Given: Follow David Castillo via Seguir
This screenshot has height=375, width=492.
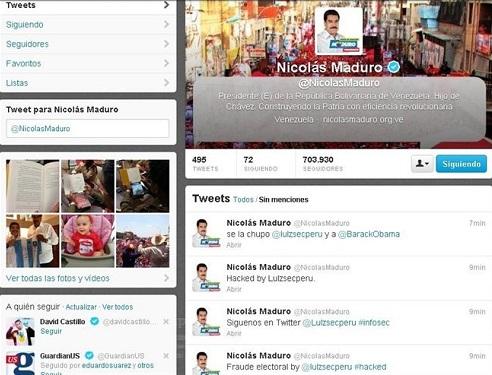Looking at the screenshot, I should [x=51, y=331].
